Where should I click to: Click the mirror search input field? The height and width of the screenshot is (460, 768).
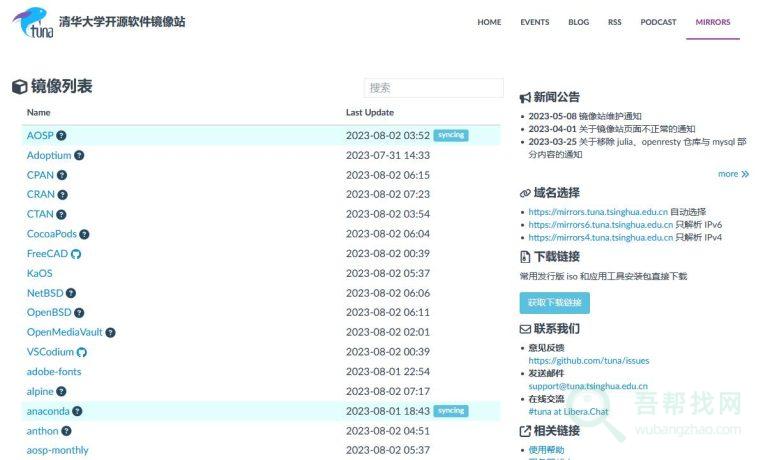click(x=432, y=88)
